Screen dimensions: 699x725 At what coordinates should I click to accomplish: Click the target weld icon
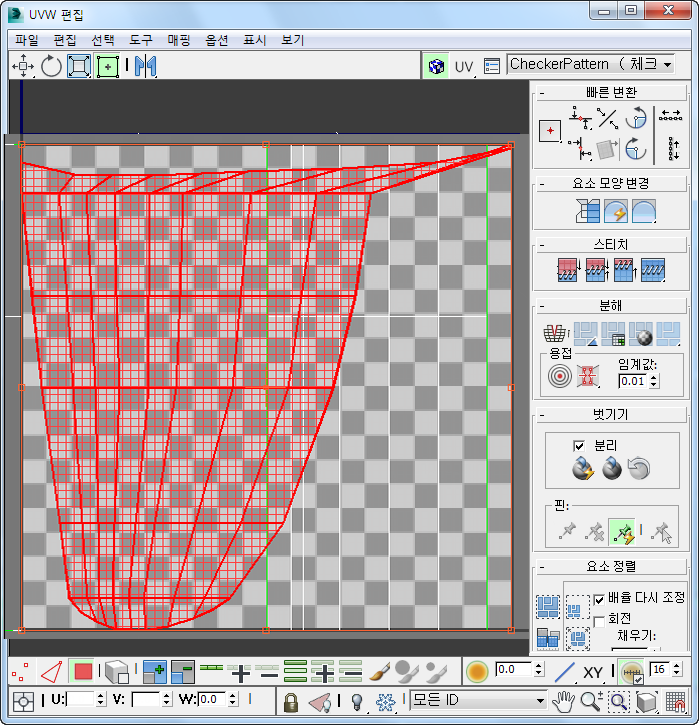tap(559, 376)
